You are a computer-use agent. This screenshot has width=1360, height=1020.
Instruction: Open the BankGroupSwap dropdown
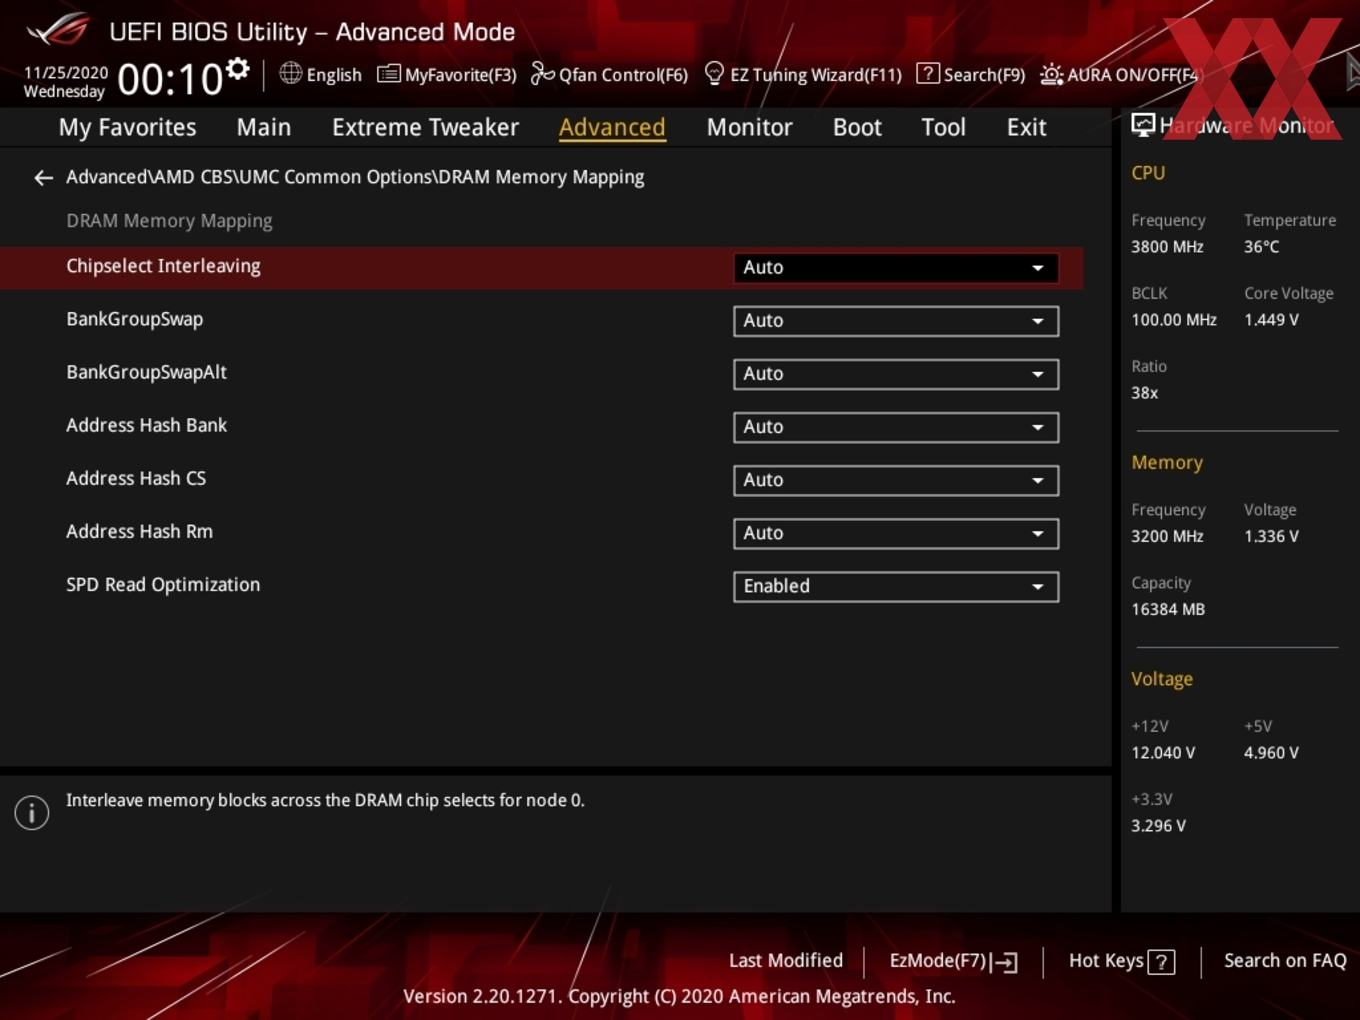coord(896,321)
